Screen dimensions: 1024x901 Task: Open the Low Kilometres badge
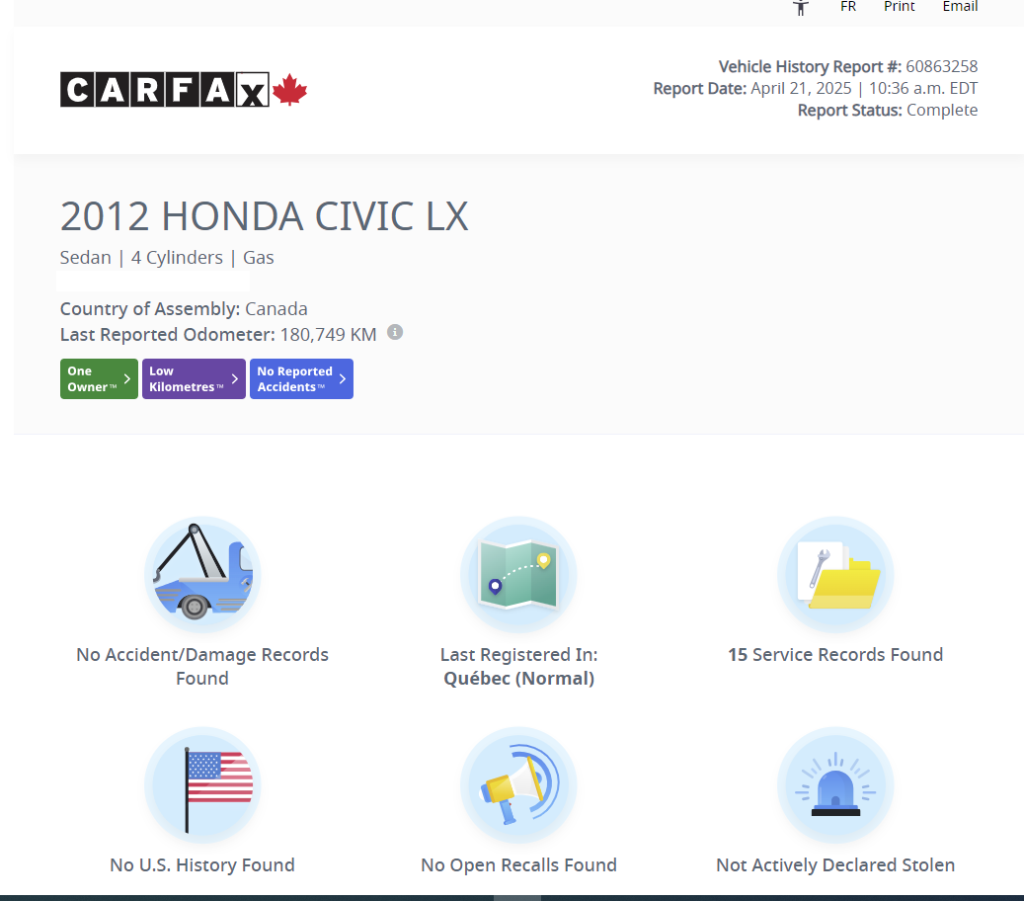coord(193,379)
